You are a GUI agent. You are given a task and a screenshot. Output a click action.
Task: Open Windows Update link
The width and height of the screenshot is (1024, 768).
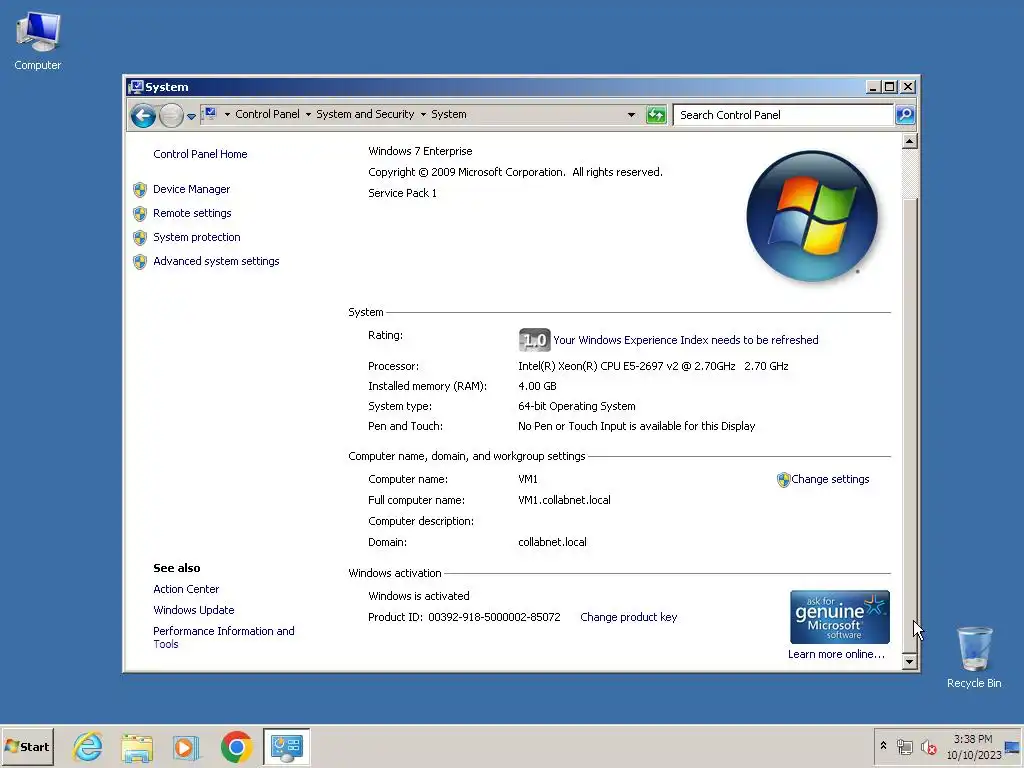(x=193, y=610)
